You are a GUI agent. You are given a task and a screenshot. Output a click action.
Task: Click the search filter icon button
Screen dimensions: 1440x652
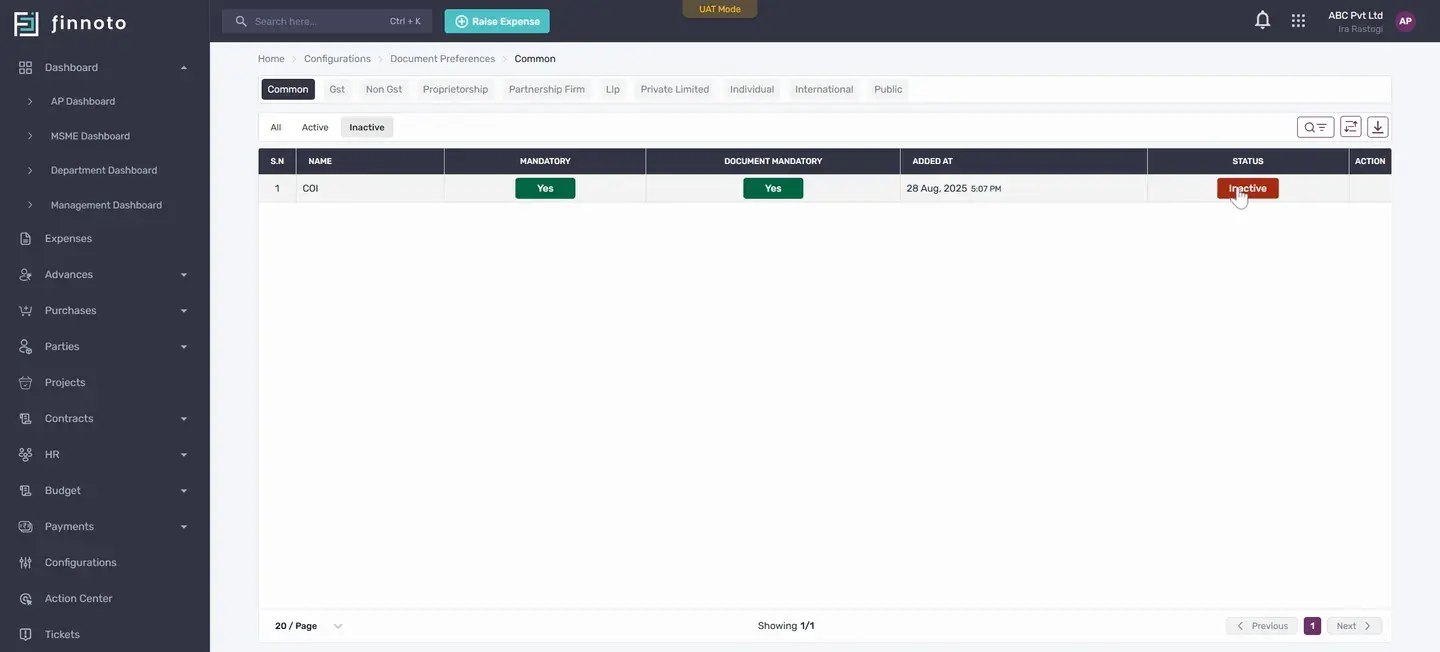pos(1316,127)
